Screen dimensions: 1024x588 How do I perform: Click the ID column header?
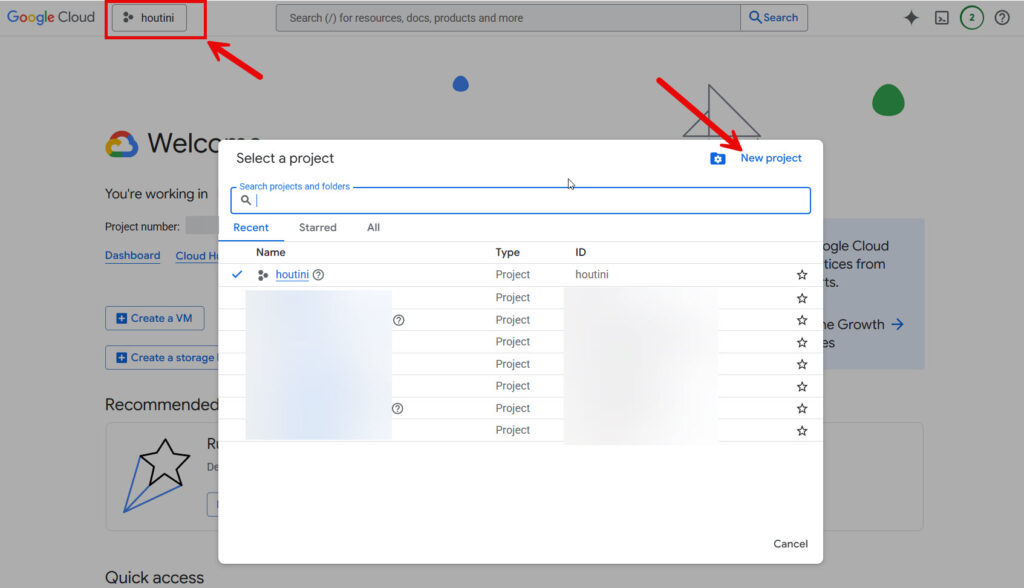(581, 252)
